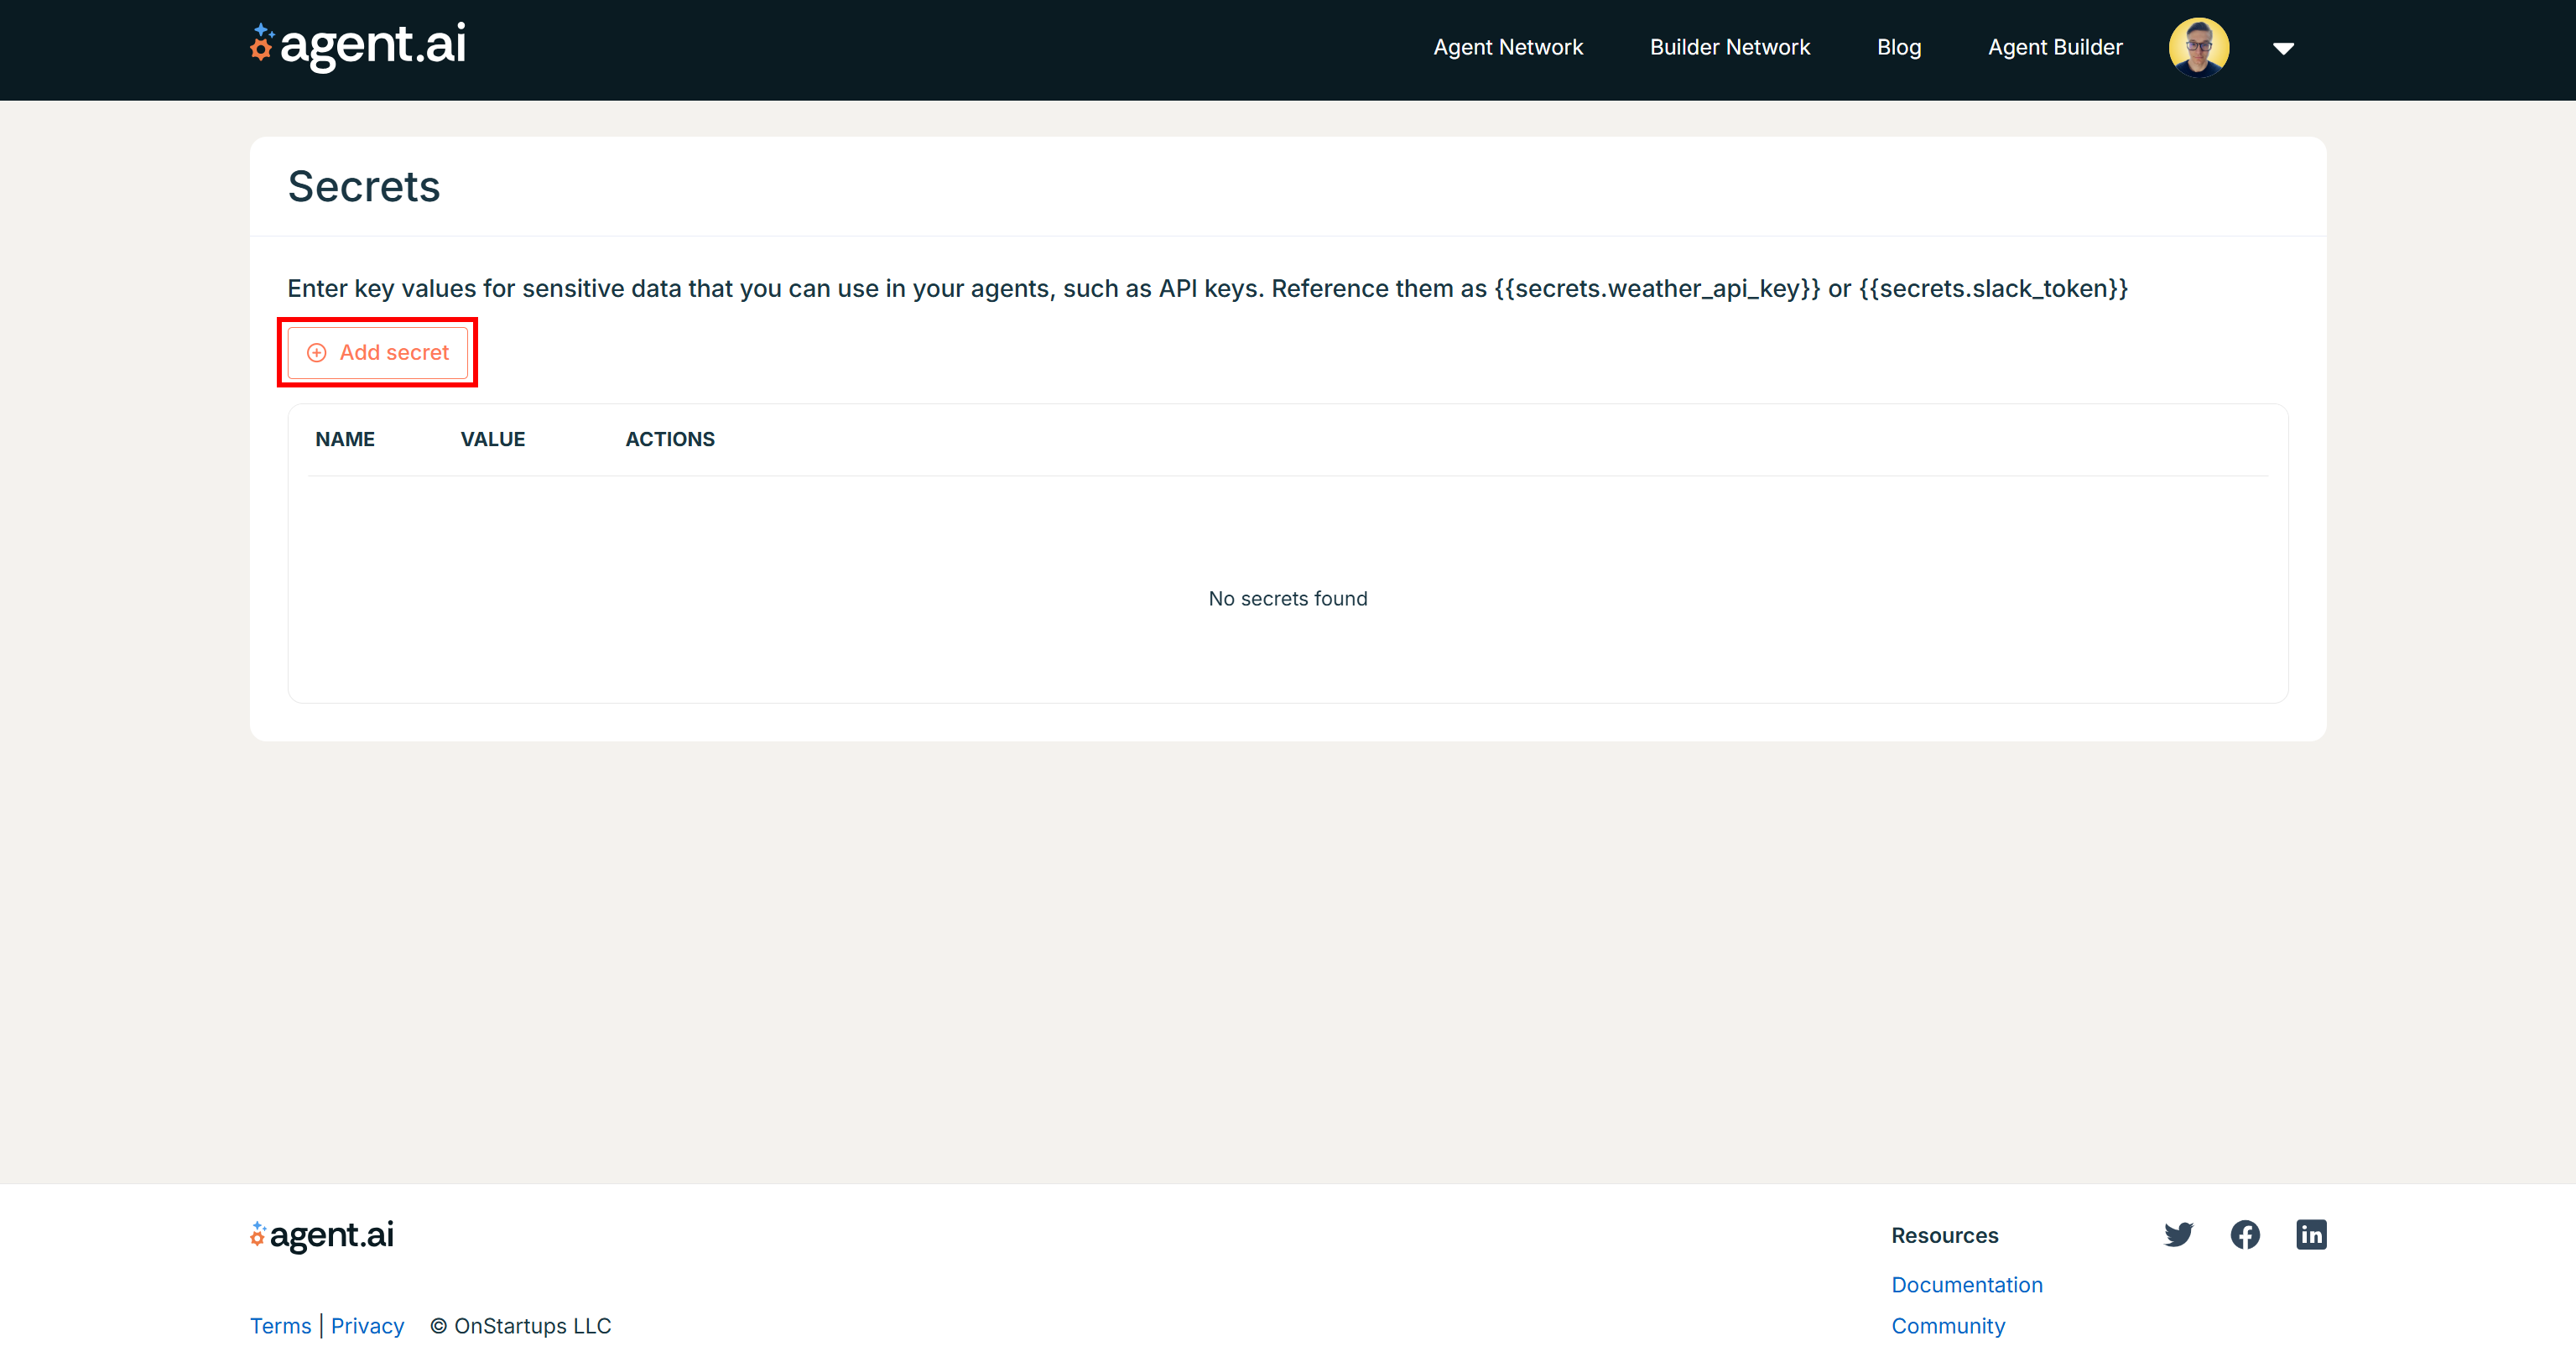Open the LinkedIn footer icon
This screenshot has height=1367, width=2576.
coord(2311,1234)
